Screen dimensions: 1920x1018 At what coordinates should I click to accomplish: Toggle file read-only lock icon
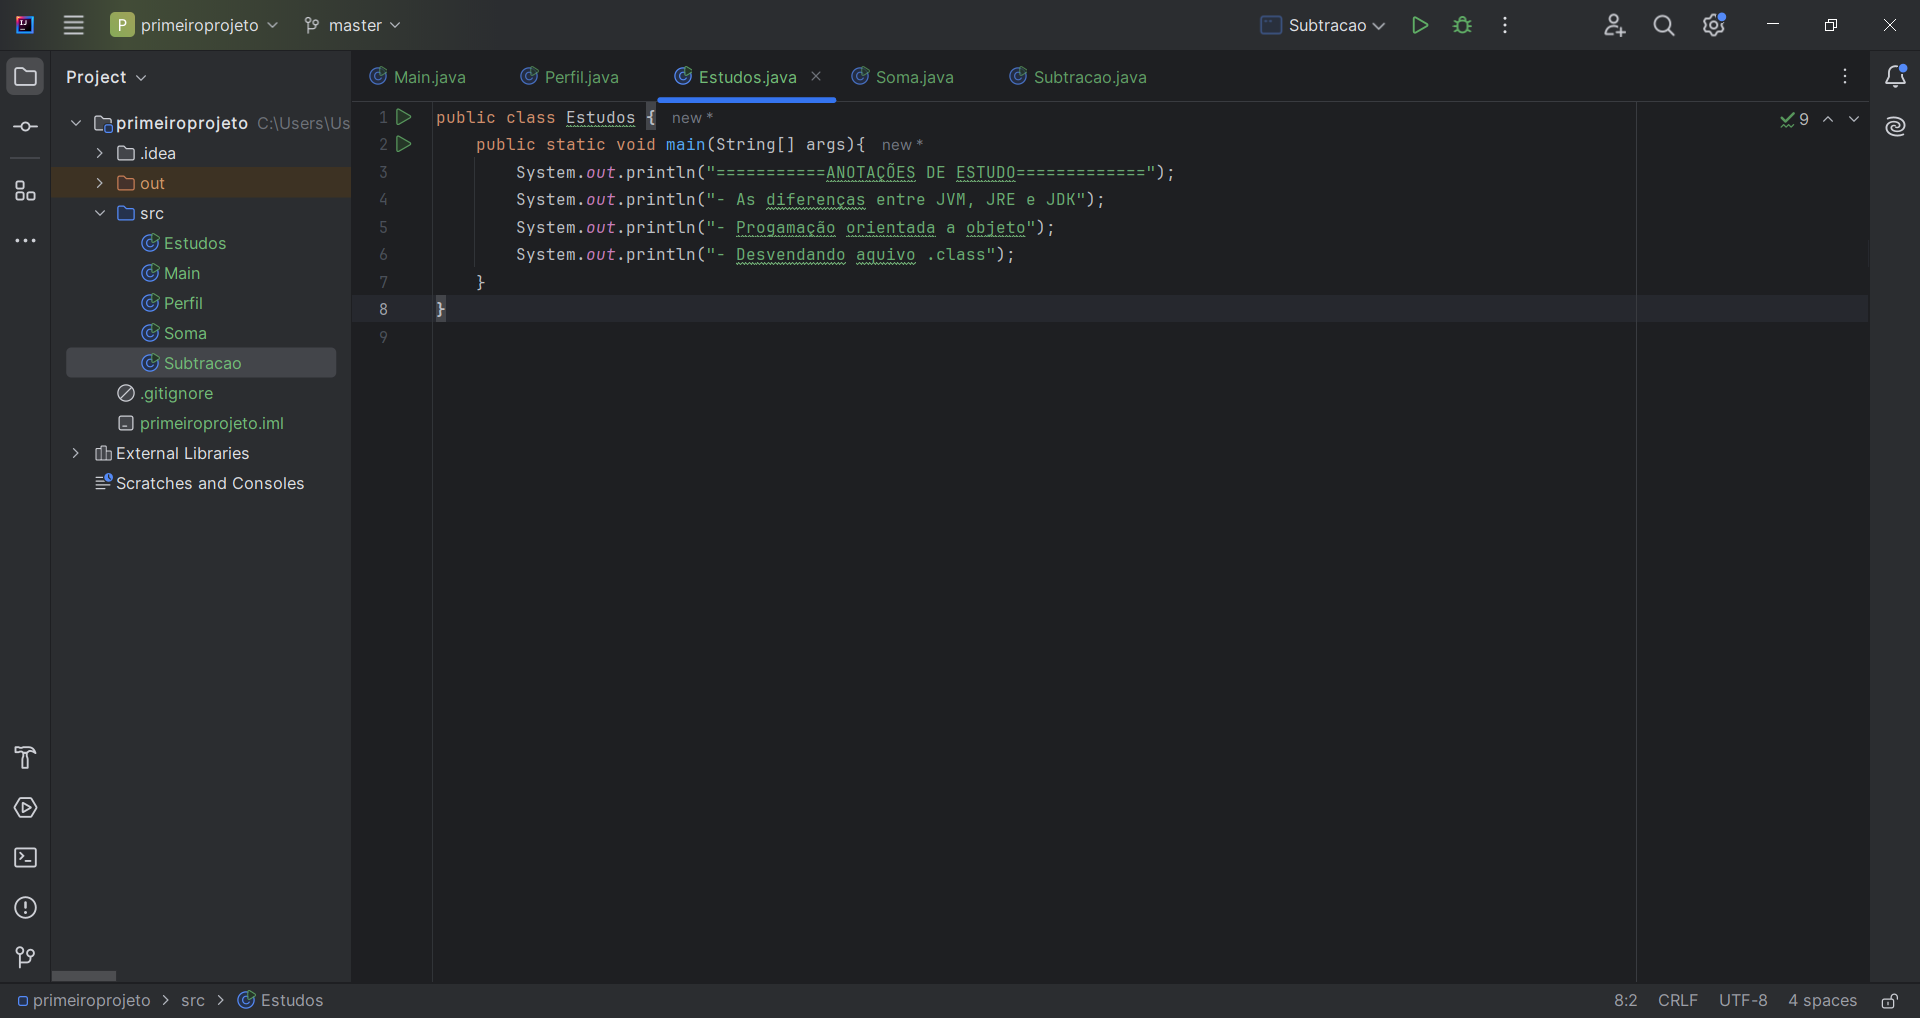coord(1889,1000)
